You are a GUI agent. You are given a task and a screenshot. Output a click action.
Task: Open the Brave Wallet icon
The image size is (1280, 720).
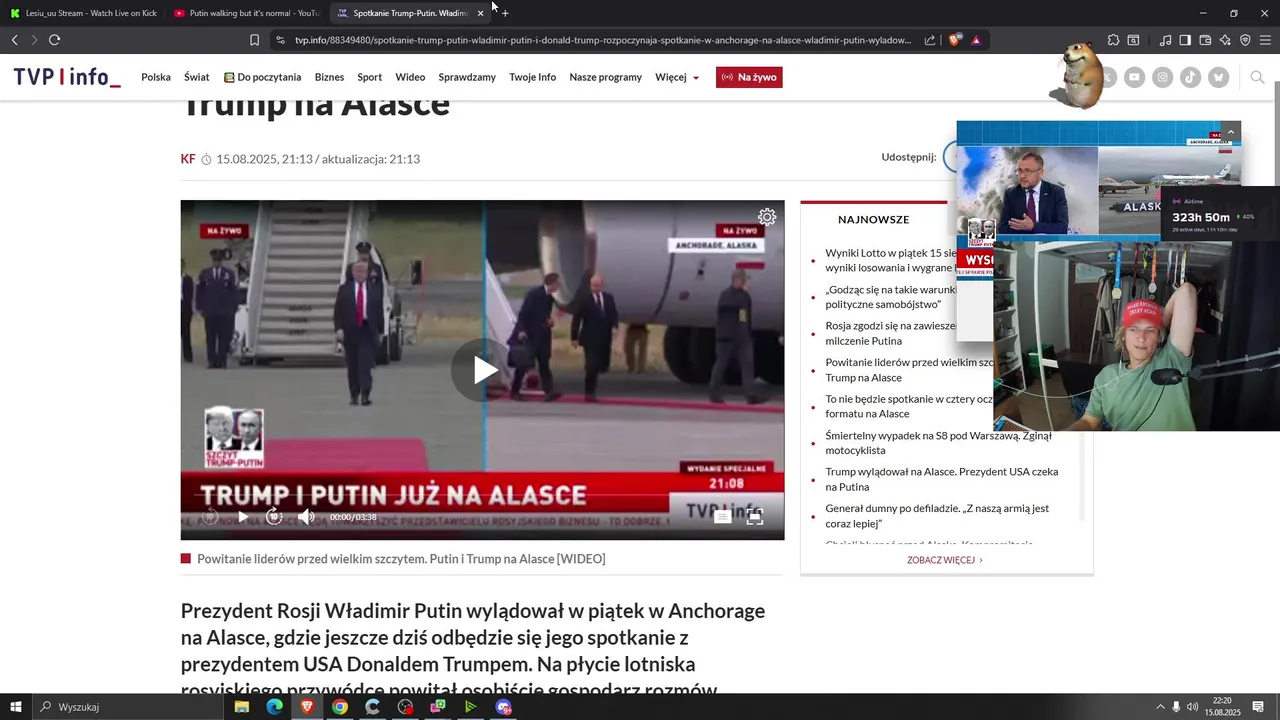tap(1205, 40)
